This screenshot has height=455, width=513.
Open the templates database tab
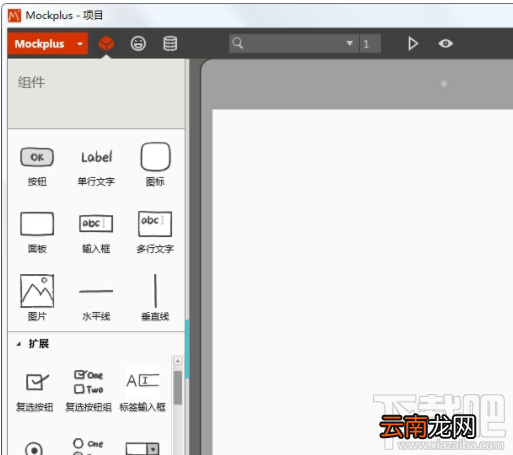[170, 44]
